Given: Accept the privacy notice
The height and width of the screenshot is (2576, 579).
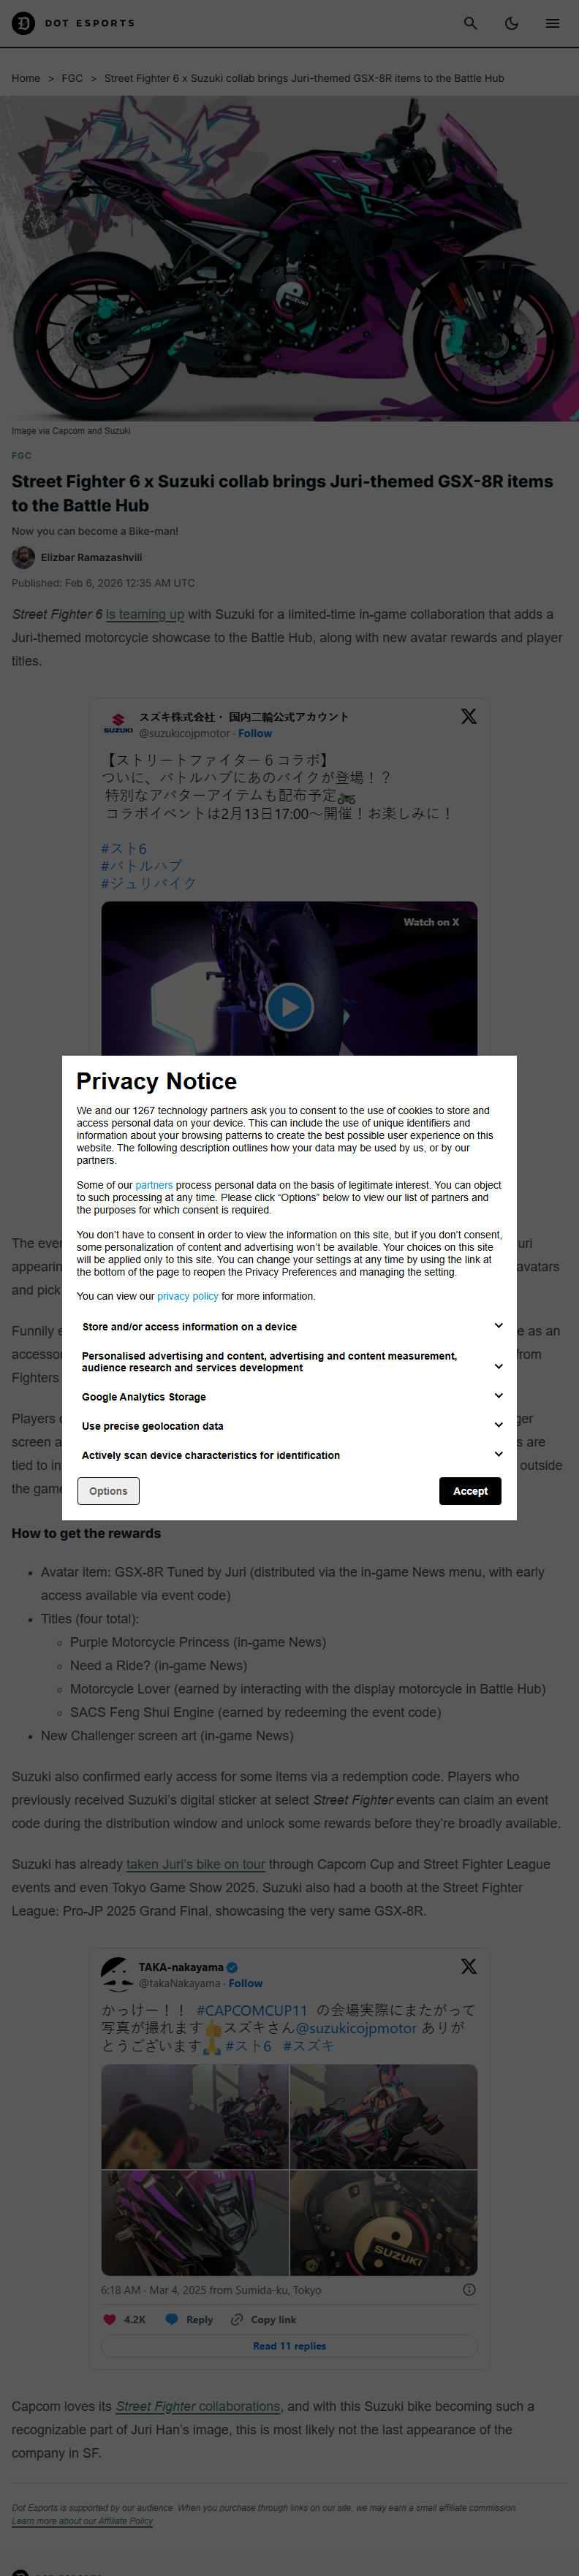Looking at the screenshot, I should point(470,1490).
